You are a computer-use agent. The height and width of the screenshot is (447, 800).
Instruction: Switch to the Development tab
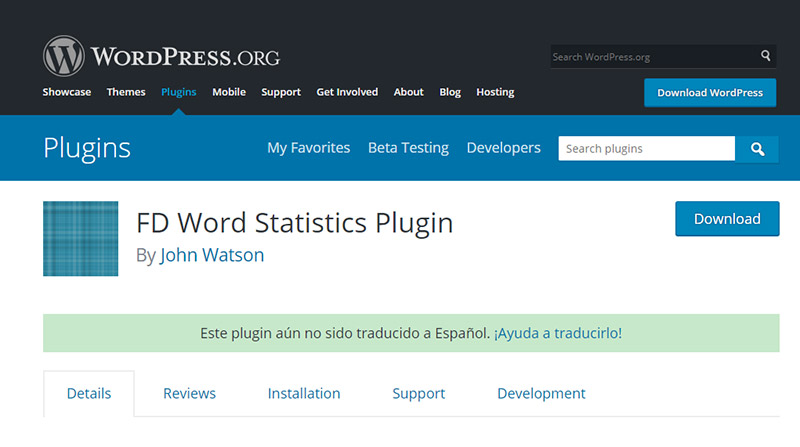[541, 393]
